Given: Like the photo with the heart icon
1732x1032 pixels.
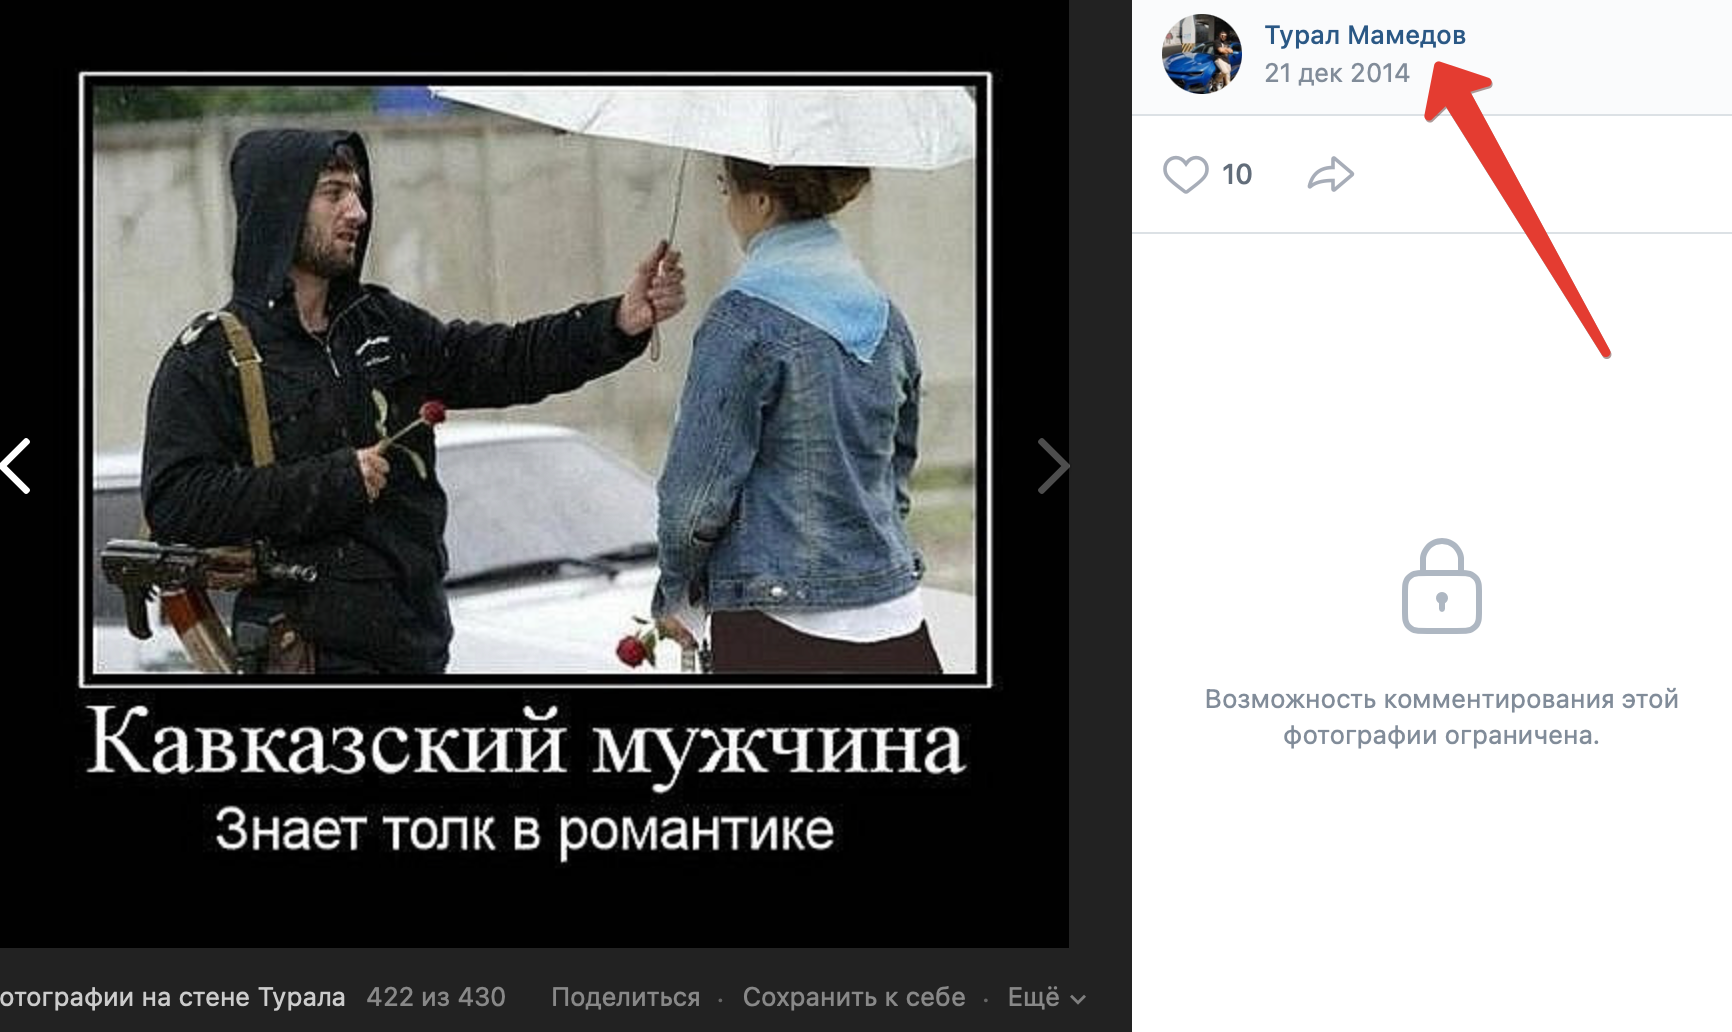Looking at the screenshot, I should (x=1185, y=174).
